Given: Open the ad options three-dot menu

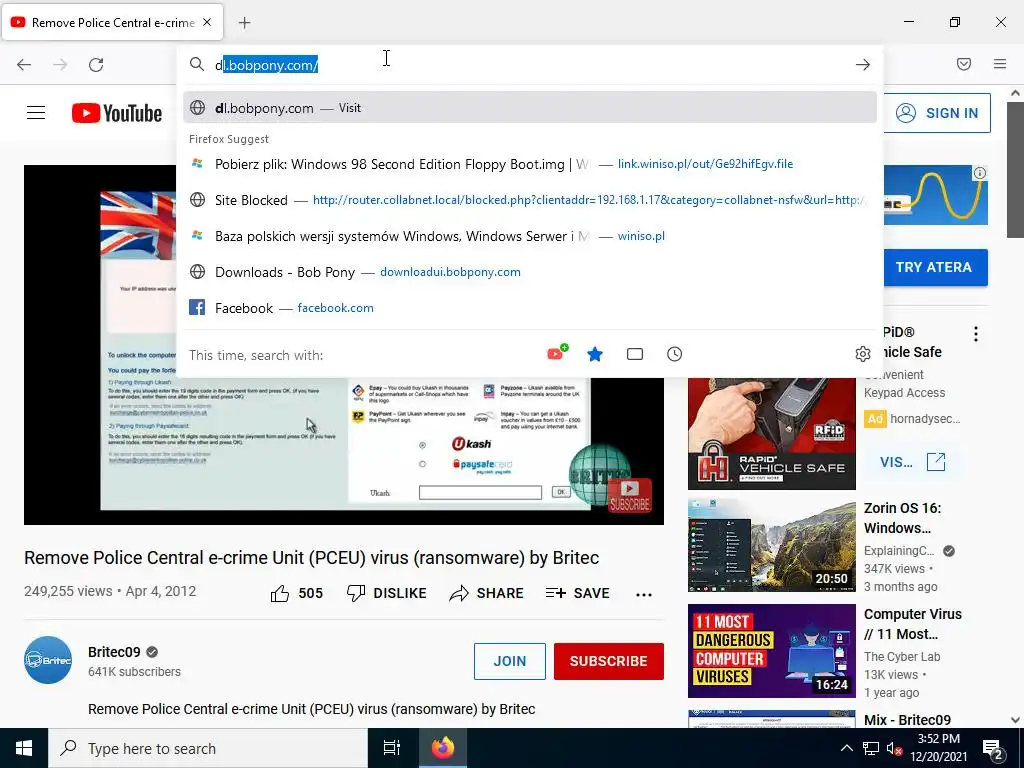Looking at the screenshot, I should point(976,334).
